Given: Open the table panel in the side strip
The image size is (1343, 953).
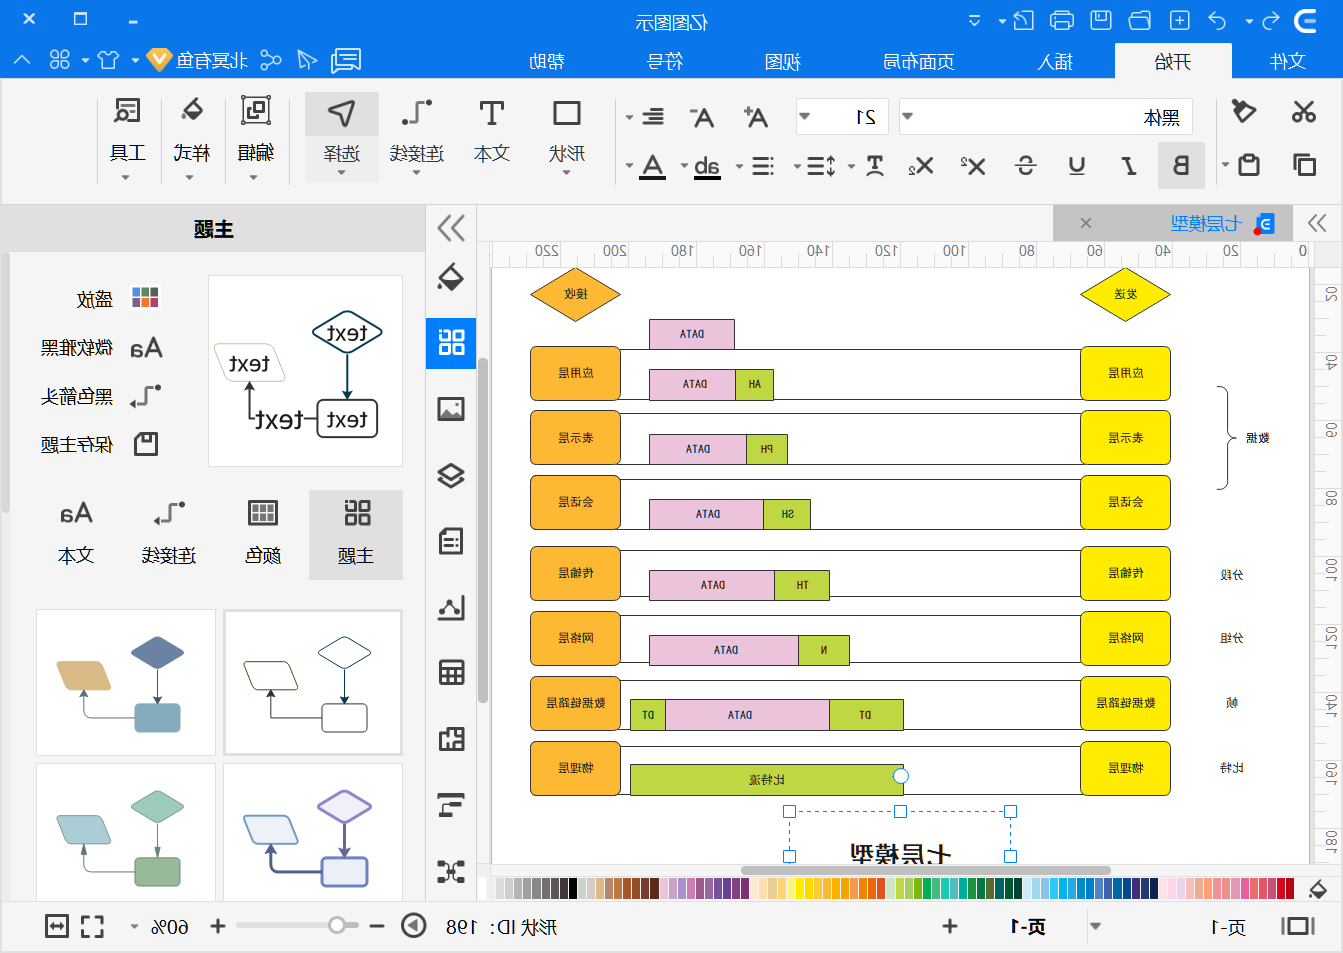Looking at the screenshot, I should point(451,673).
